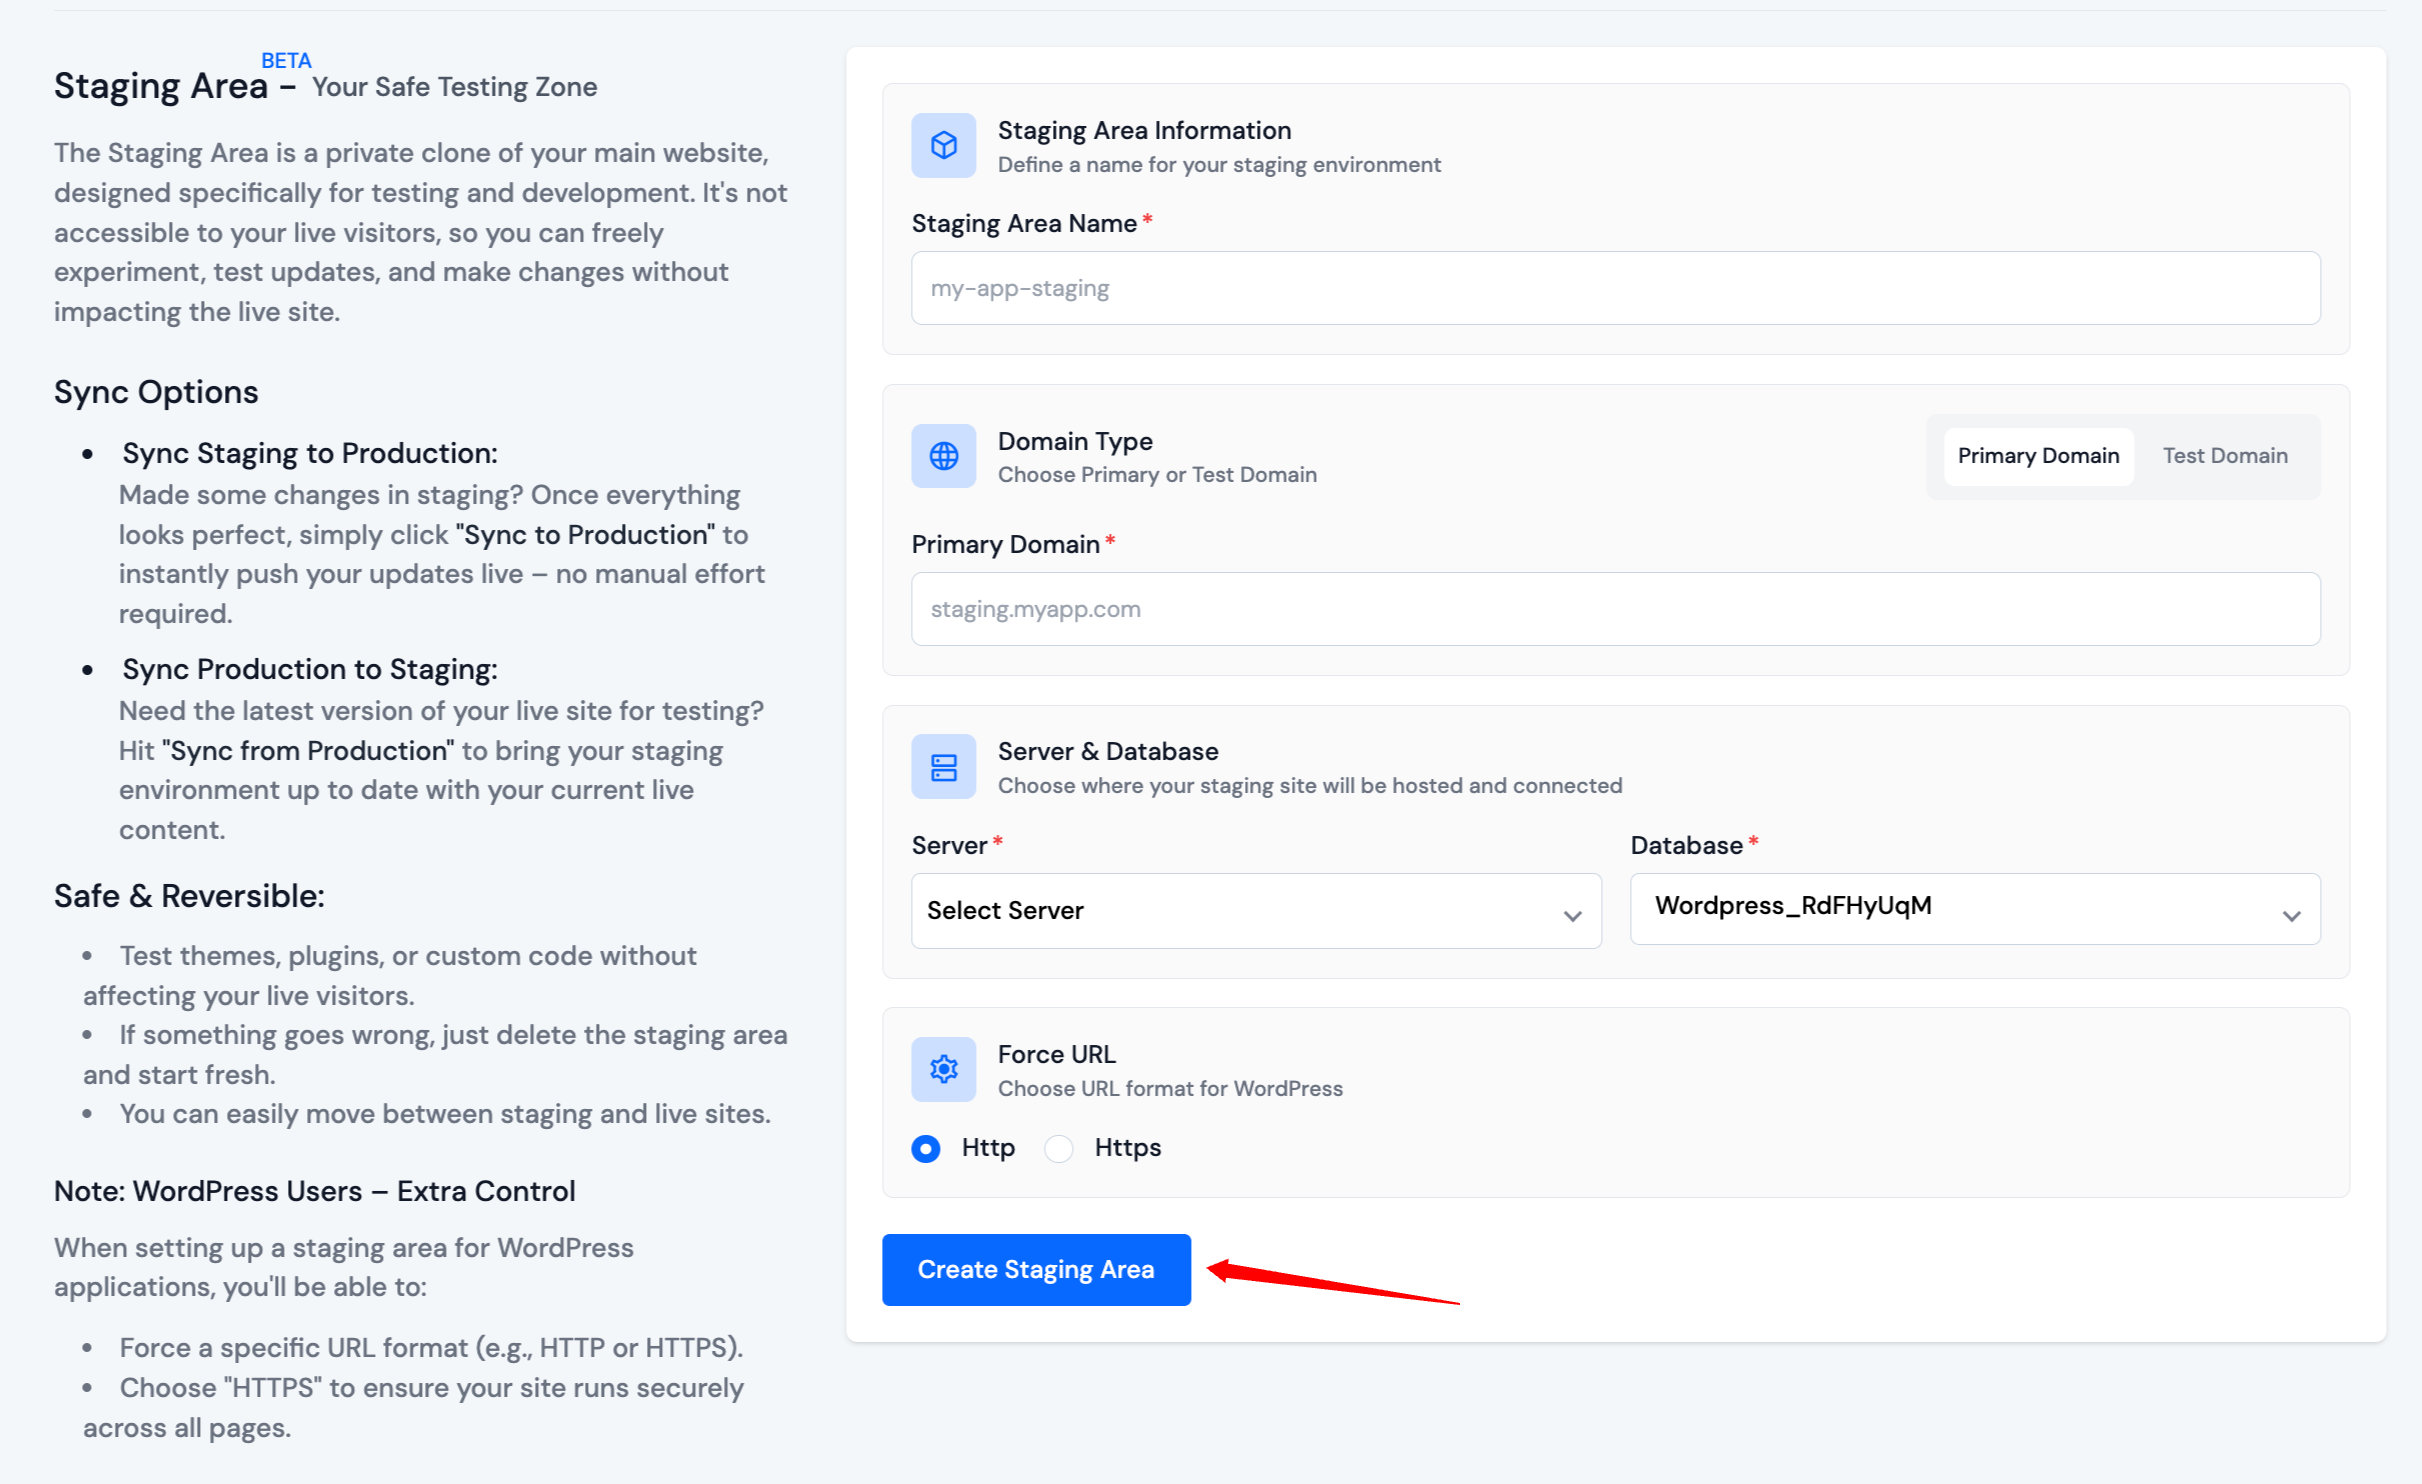Screen dimensions: 2422x1484
Task: Click the Http option label
Action: 987,1147
